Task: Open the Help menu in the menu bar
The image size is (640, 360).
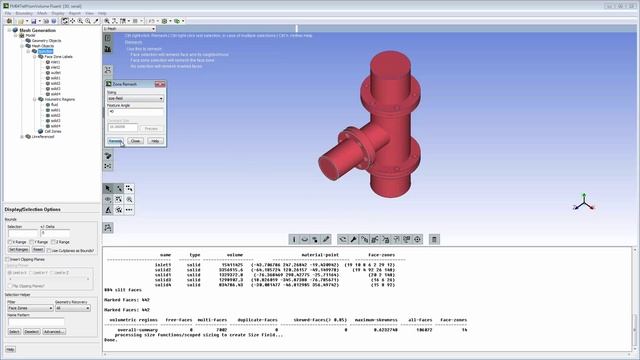Action: (x=102, y=13)
